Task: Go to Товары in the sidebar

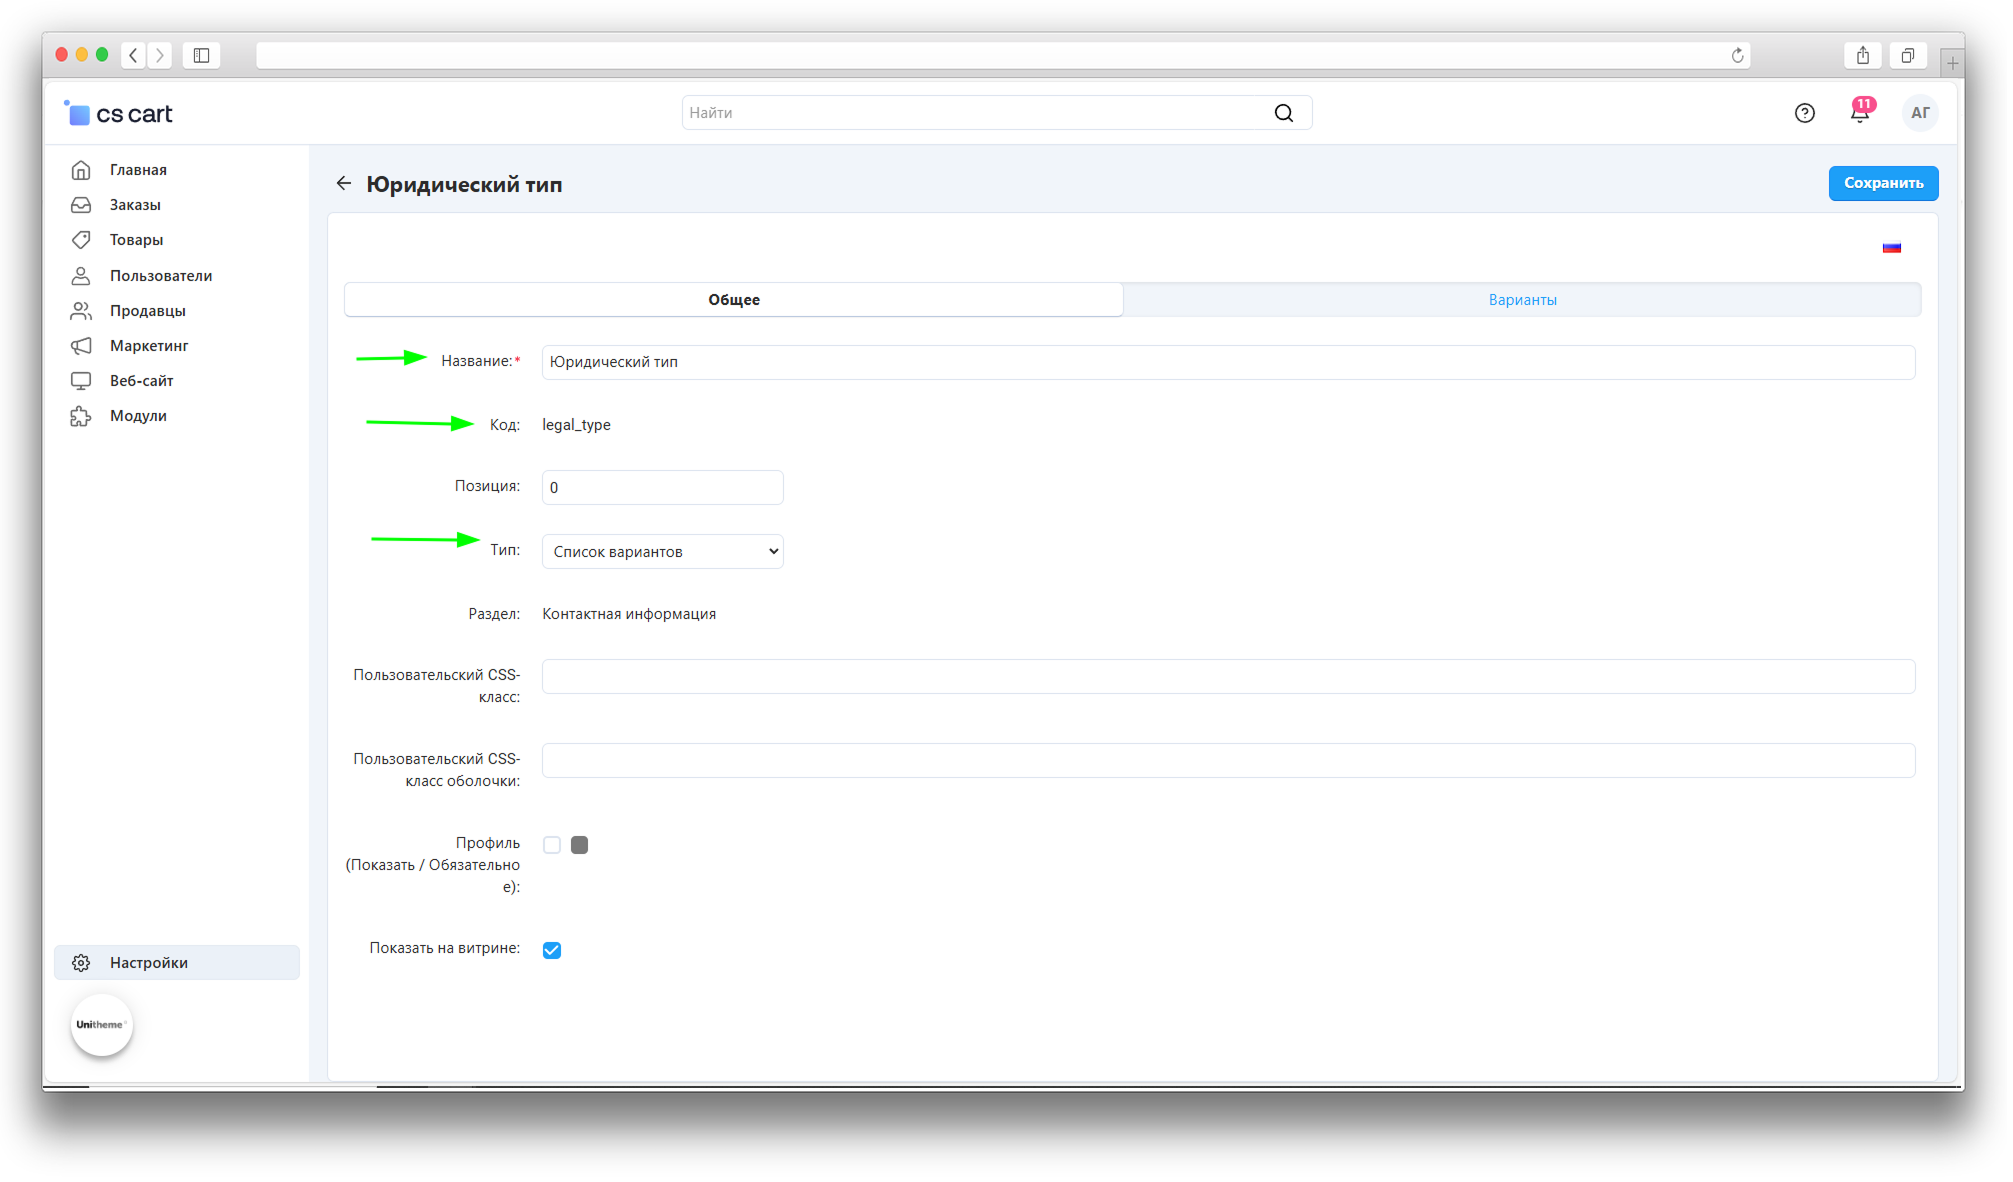Action: click(136, 240)
